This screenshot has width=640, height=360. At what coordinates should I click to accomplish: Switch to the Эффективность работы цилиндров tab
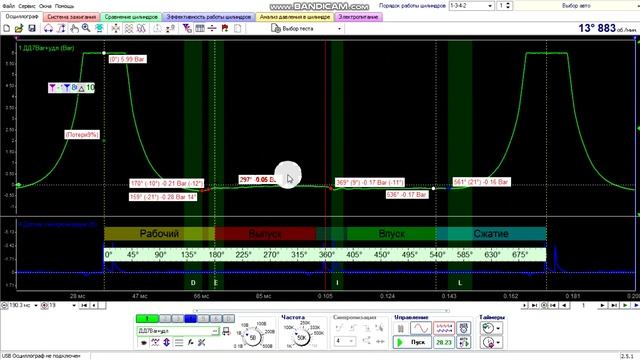[x=209, y=17]
